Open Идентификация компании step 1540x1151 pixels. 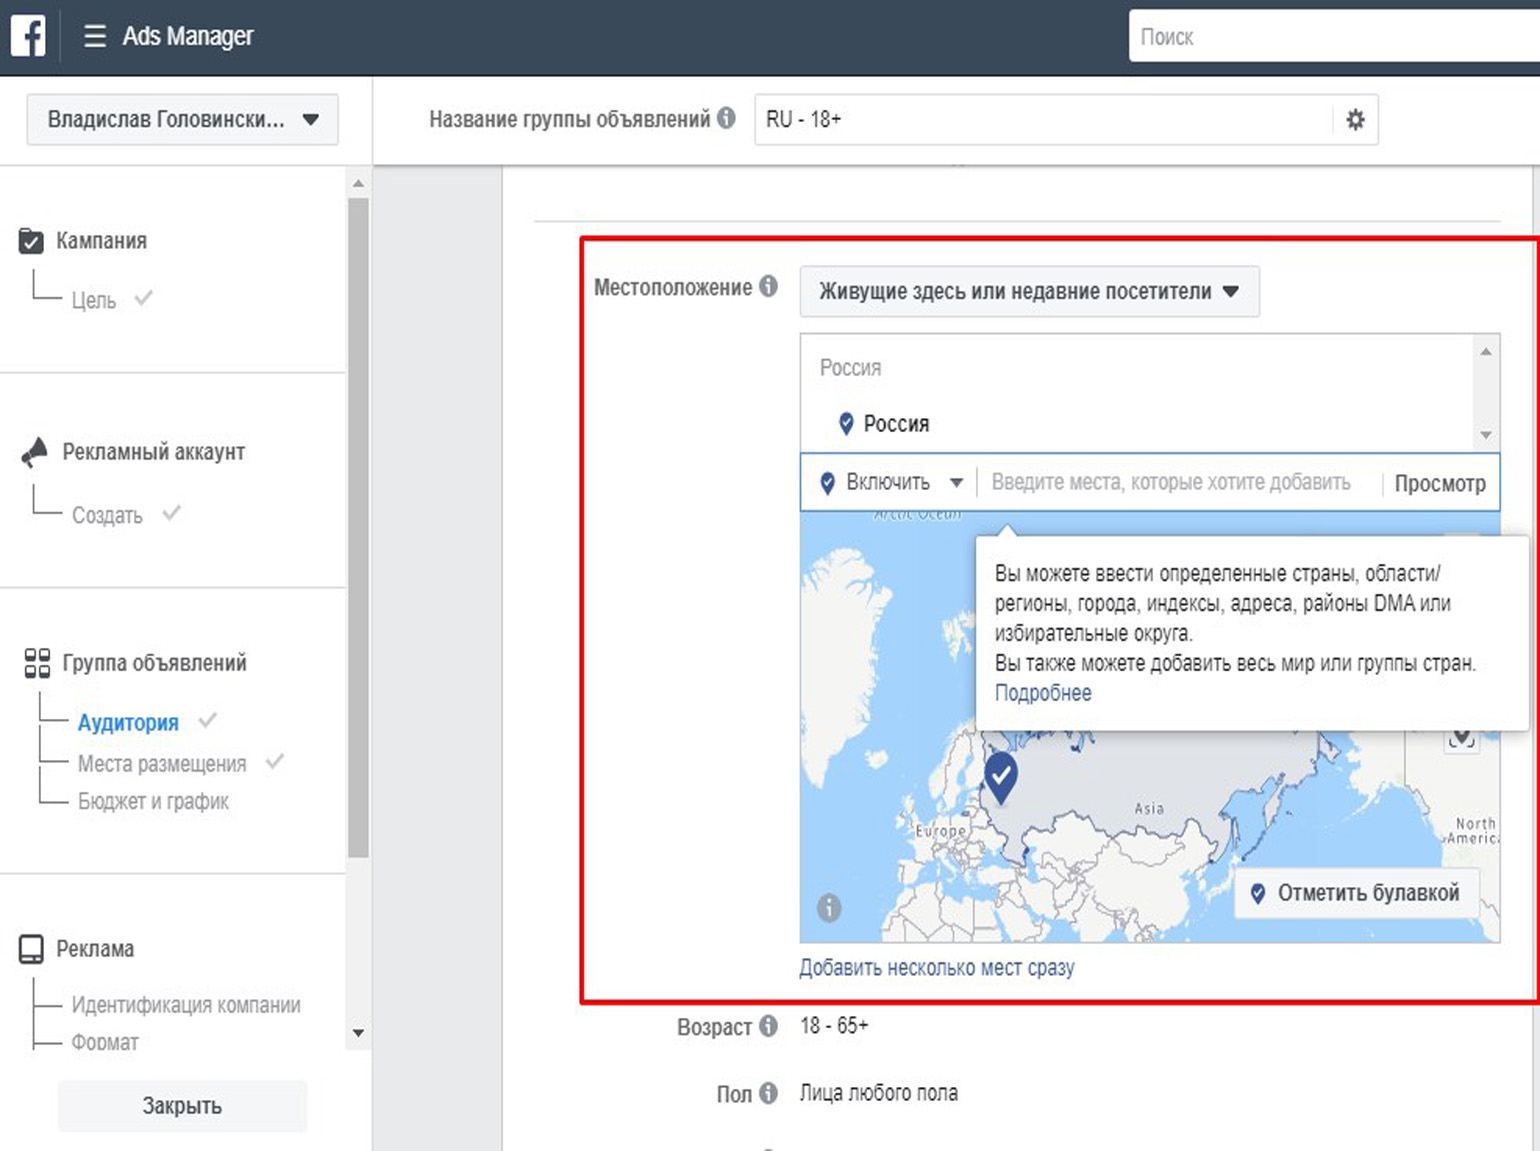(186, 1005)
